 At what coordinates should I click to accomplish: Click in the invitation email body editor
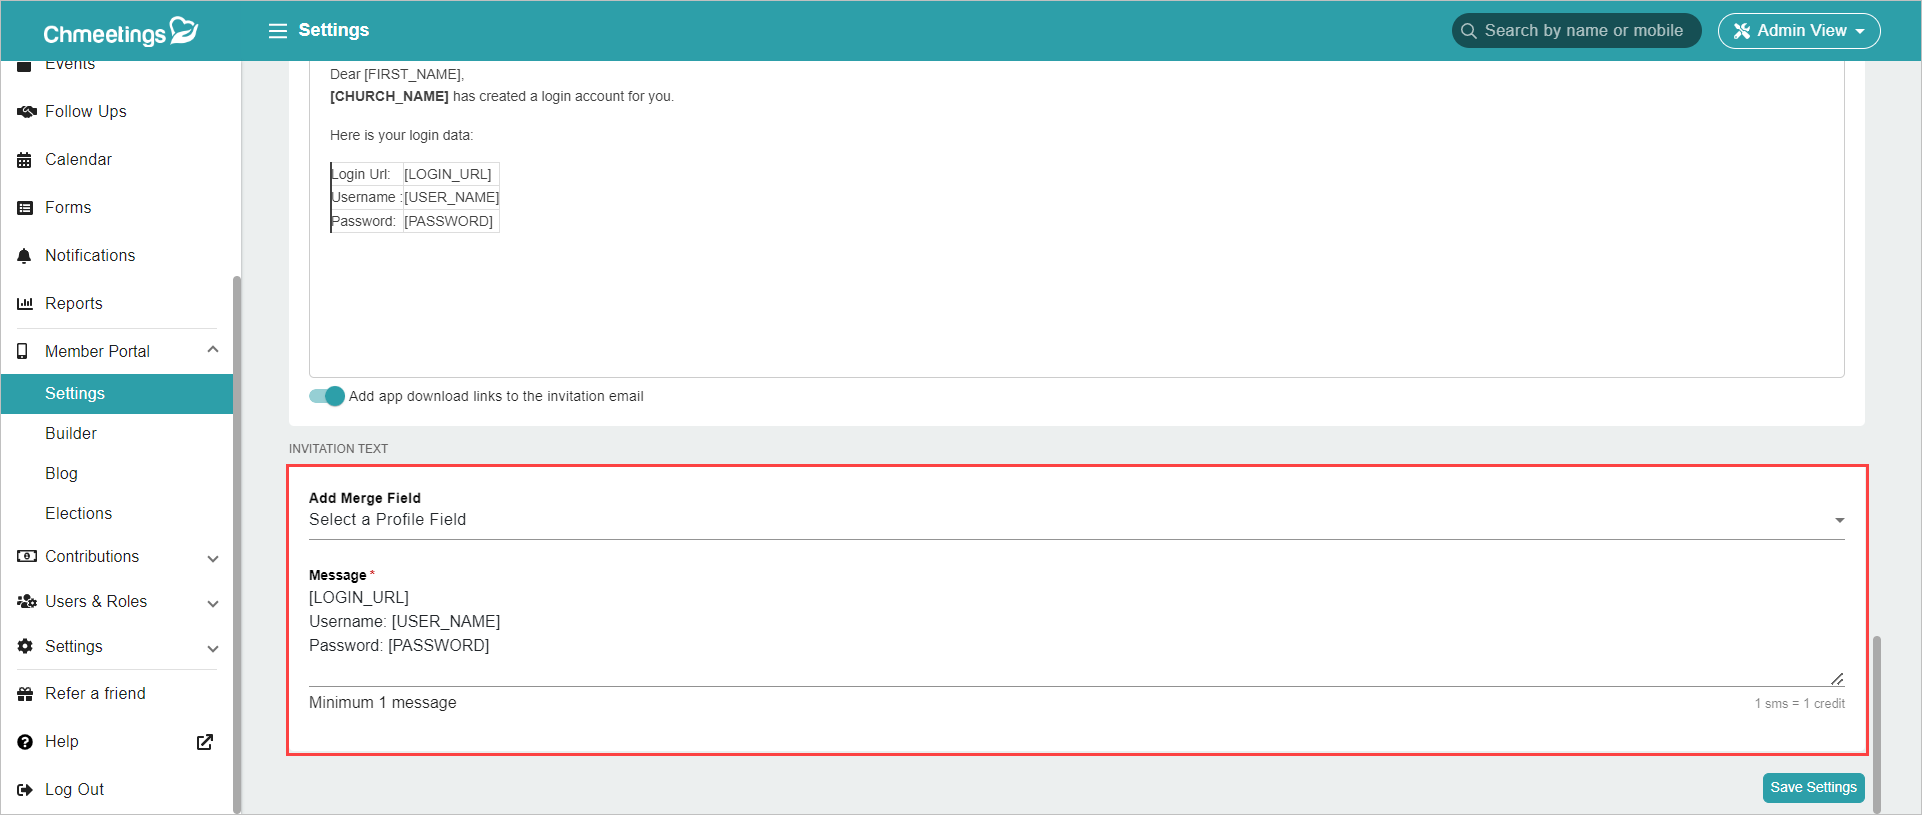click(1076, 219)
